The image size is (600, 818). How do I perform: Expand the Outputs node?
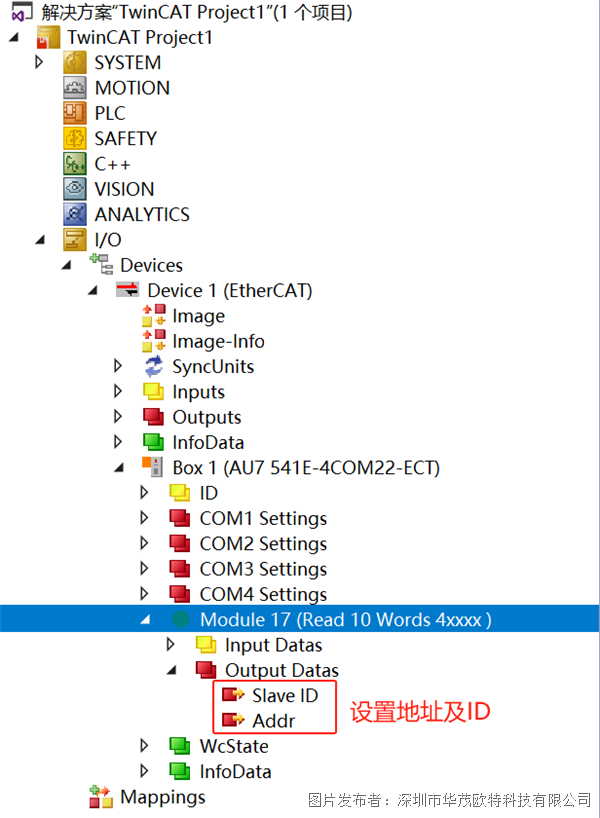[x=118, y=416]
